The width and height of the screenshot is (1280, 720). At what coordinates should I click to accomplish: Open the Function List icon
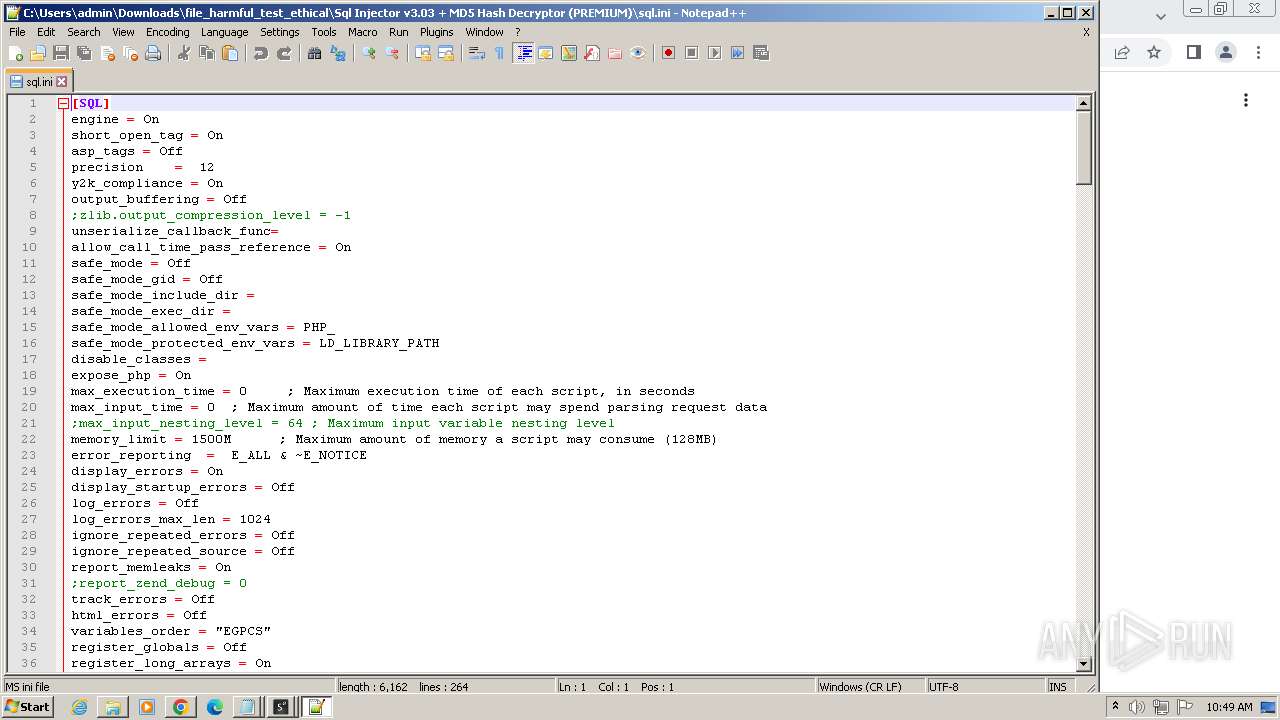coord(592,53)
